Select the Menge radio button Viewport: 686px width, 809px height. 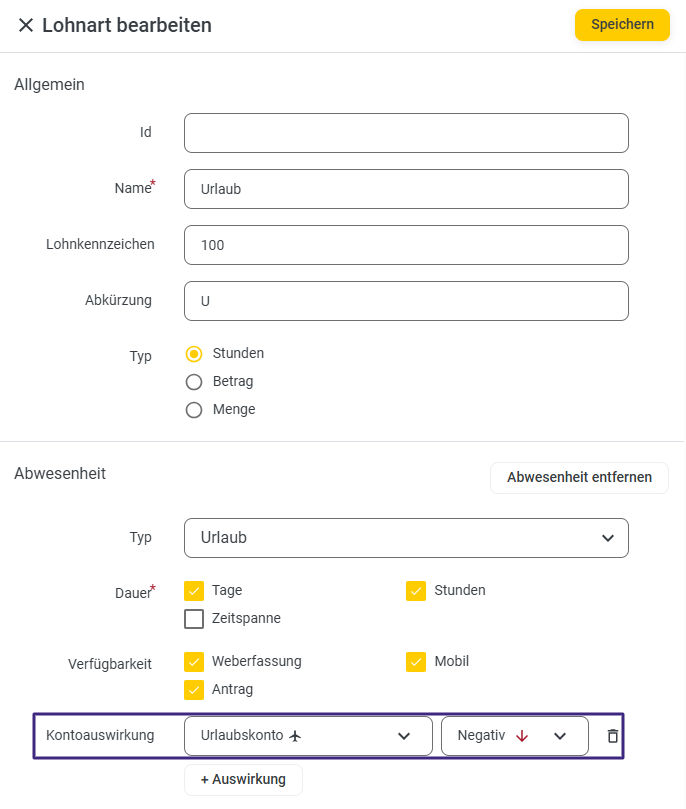[x=194, y=410]
